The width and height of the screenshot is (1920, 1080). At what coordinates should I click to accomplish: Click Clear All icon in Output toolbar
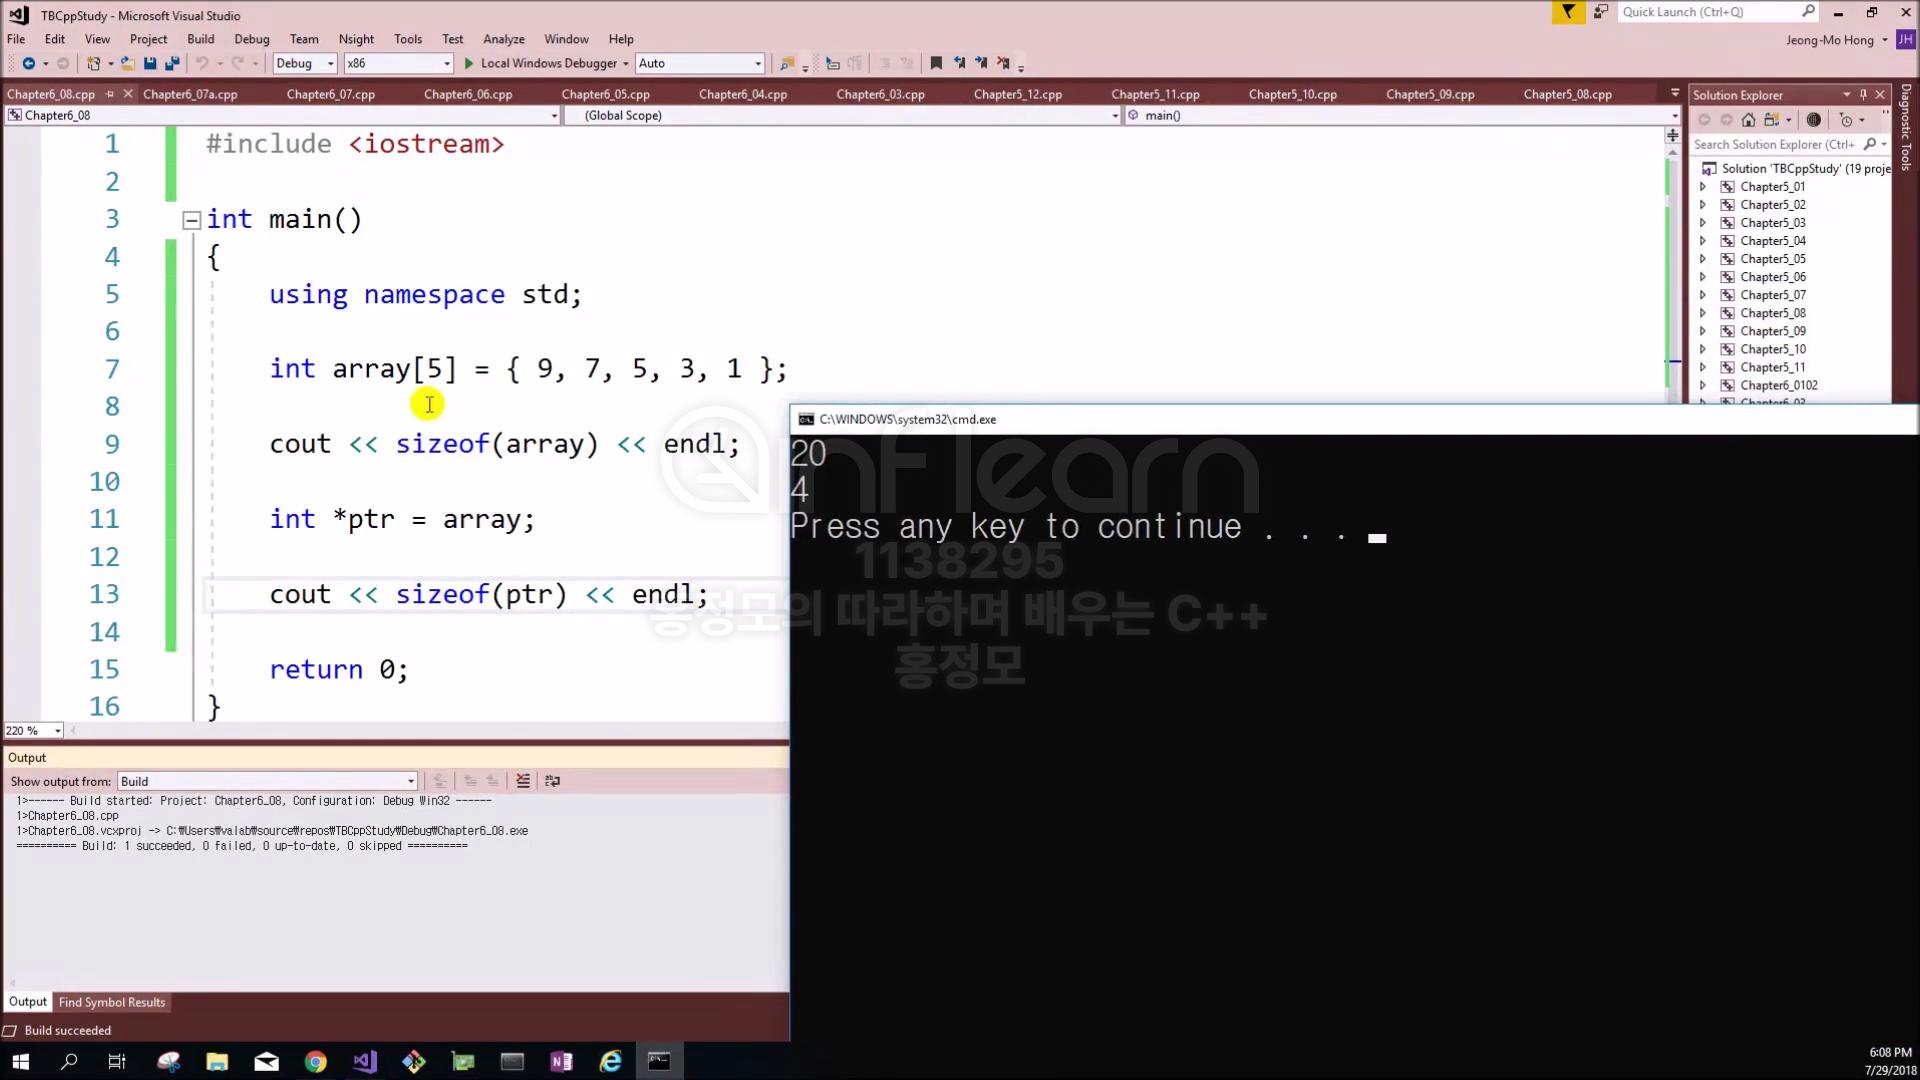[x=523, y=781]
